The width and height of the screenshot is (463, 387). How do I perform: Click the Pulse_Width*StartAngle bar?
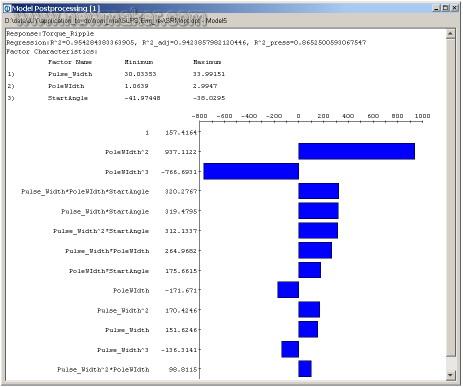click(318, 211)
